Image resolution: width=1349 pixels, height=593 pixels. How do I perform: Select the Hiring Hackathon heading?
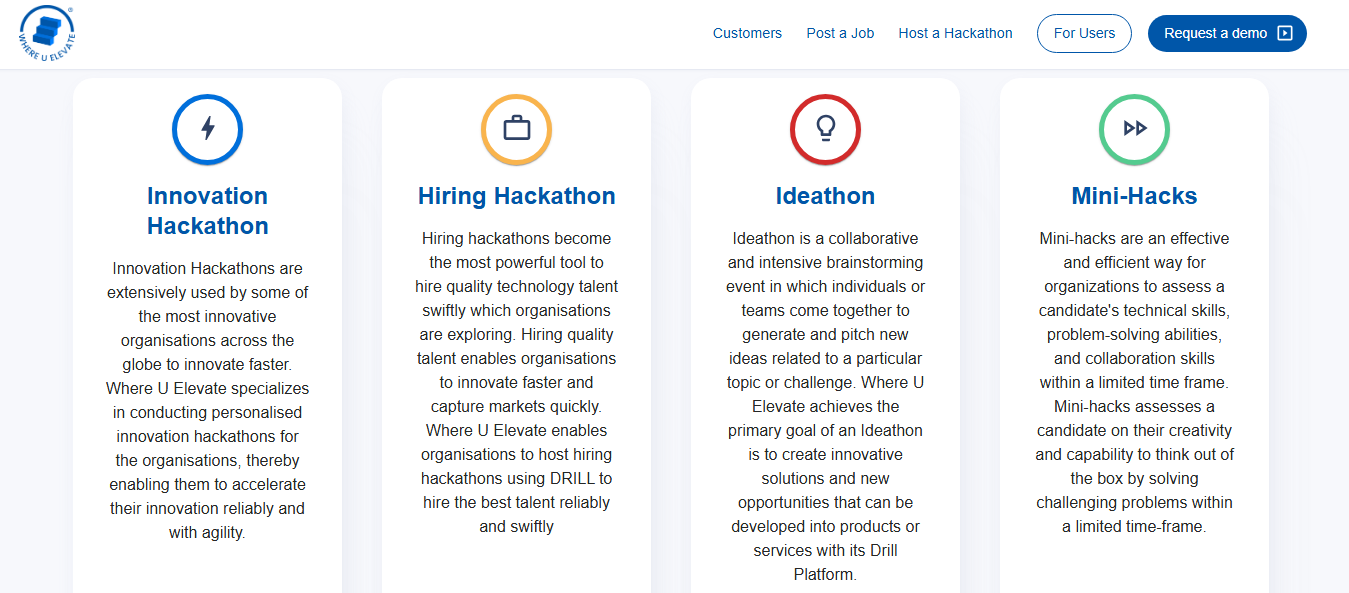click(x=516, y=196)
